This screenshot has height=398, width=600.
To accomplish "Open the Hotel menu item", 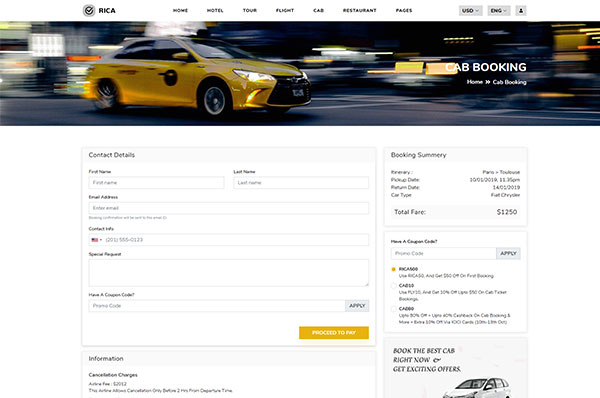I will (215, 10).
